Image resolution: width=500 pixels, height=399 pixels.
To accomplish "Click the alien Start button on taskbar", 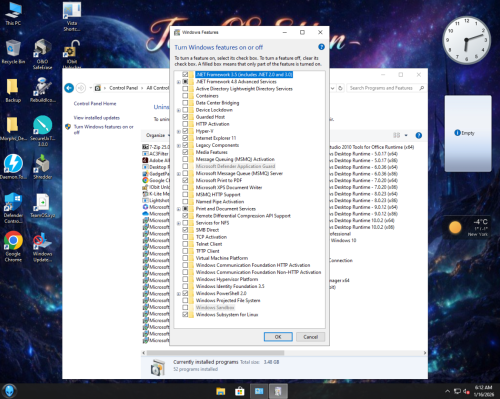I will coord(9,391).
